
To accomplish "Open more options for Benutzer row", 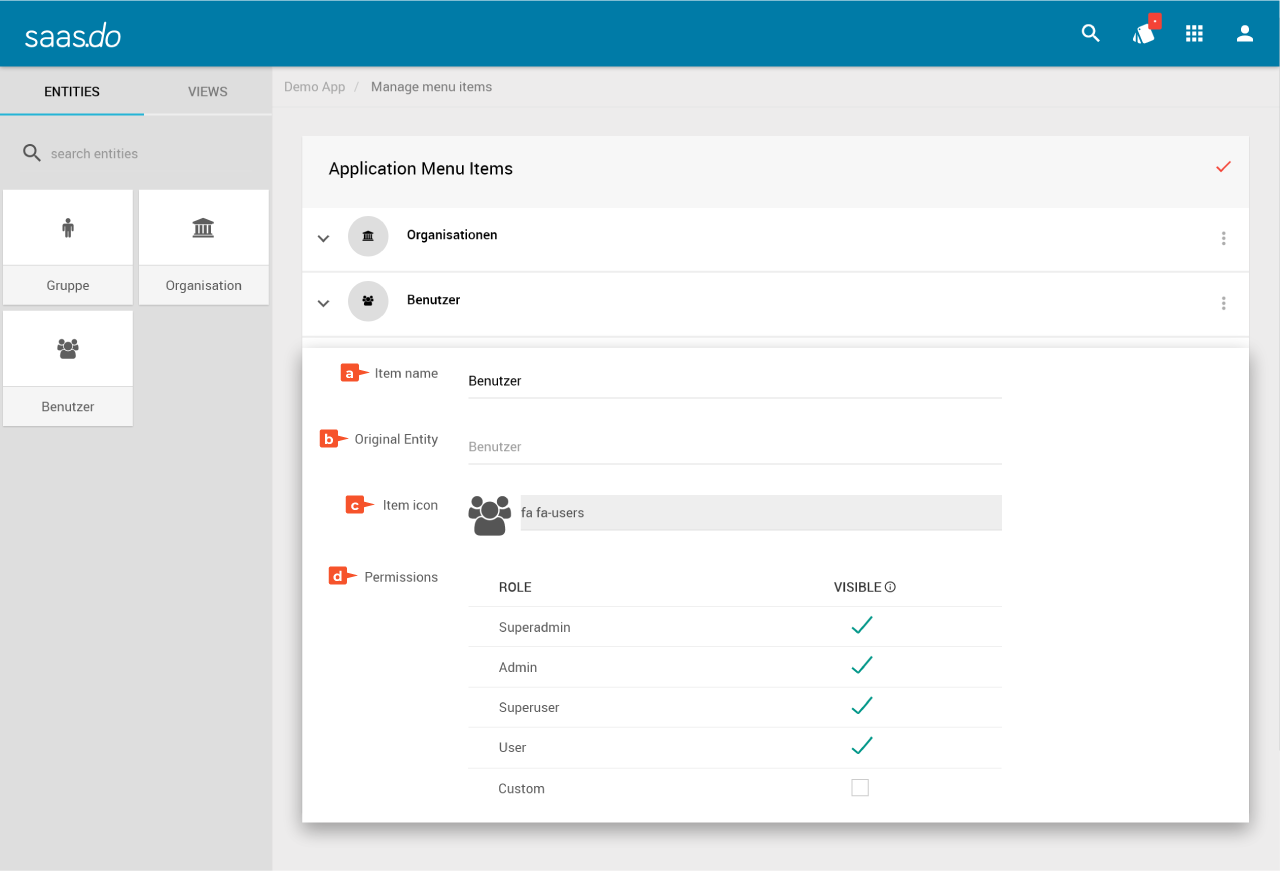I will (x=1223, y=304).
